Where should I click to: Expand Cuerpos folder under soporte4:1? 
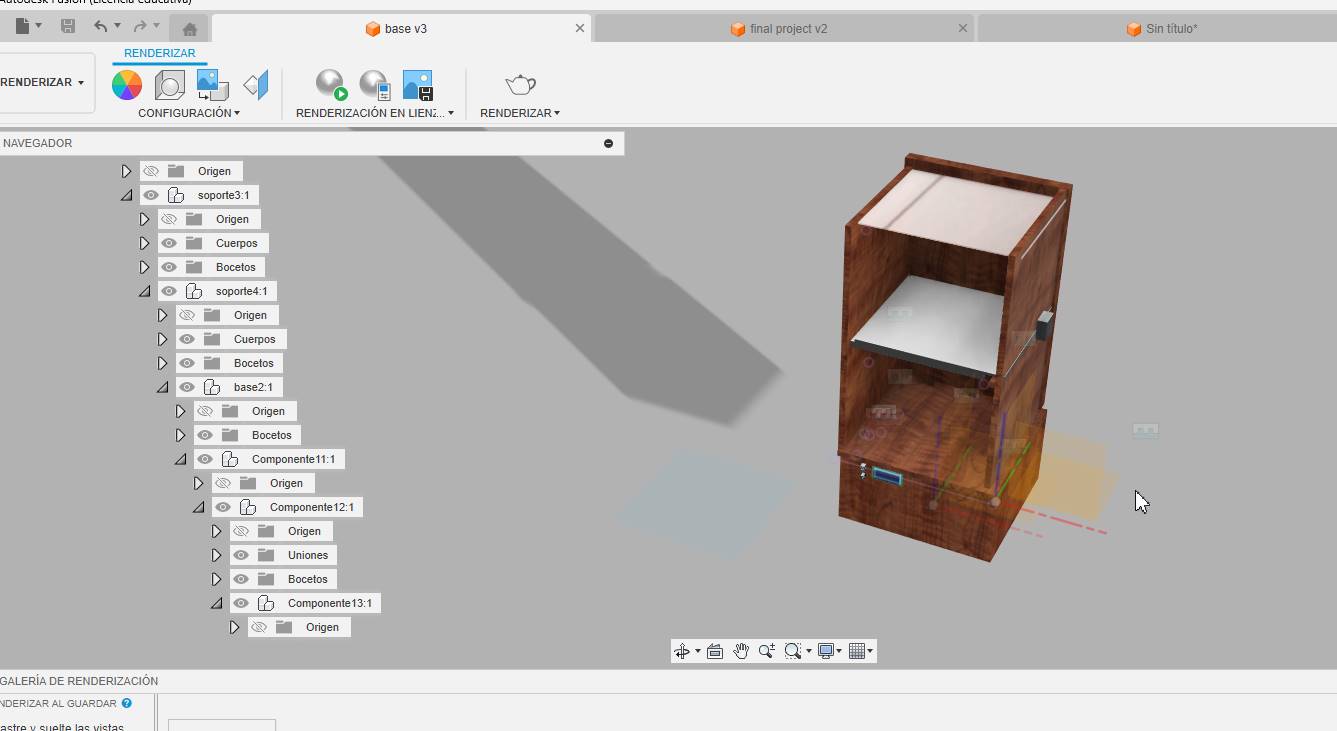[162, 339]
